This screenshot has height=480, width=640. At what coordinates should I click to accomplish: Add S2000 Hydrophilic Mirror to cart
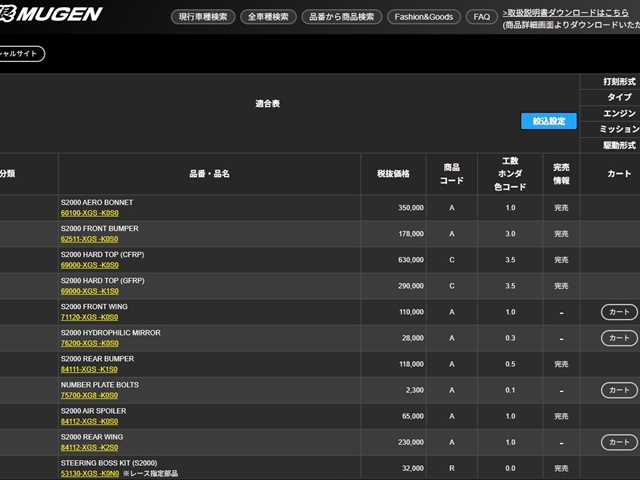coord(619,338)
